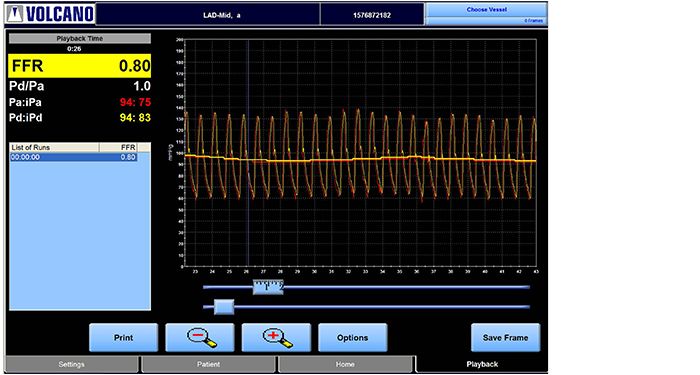Image resolution: width=700 pixels, height=375 pixels.
Task: Go to the Home tab
Action: [x=345, y=364]
